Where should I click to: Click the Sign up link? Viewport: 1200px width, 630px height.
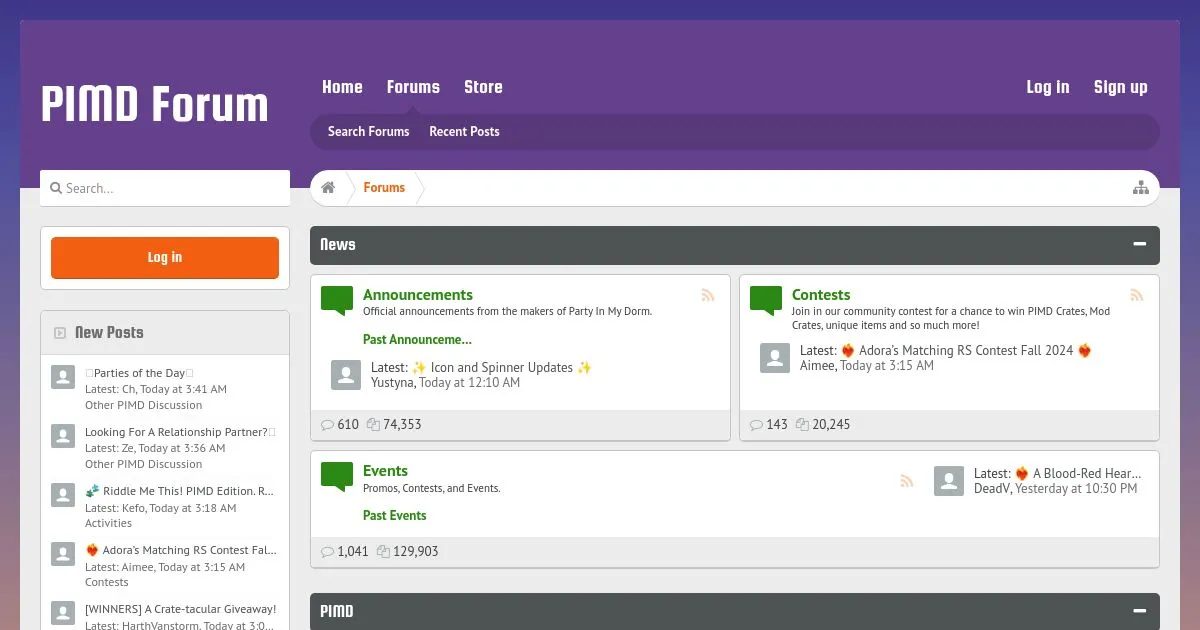click(x=1120, y=87)
